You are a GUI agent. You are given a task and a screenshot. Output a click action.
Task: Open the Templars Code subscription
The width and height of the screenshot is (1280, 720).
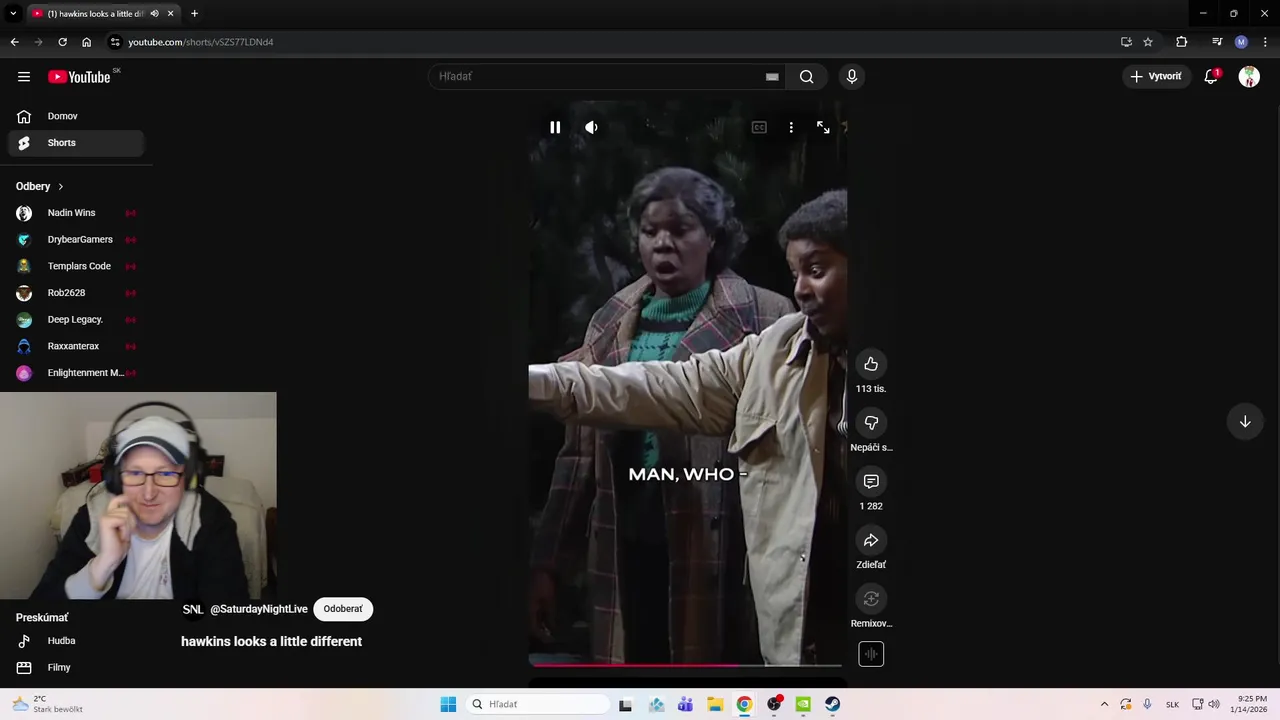tap(76, 266)
